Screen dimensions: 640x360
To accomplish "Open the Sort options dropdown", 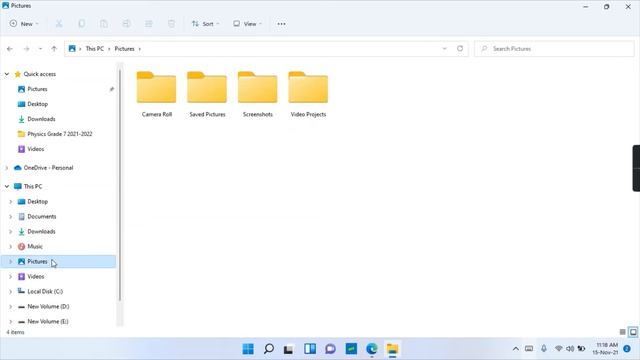I will coord(205,24).
